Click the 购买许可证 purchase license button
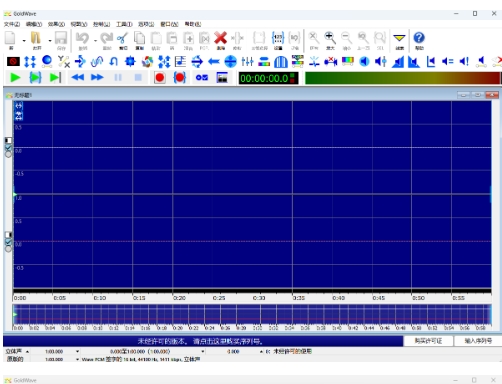502x384 pixels. (428, 341)
